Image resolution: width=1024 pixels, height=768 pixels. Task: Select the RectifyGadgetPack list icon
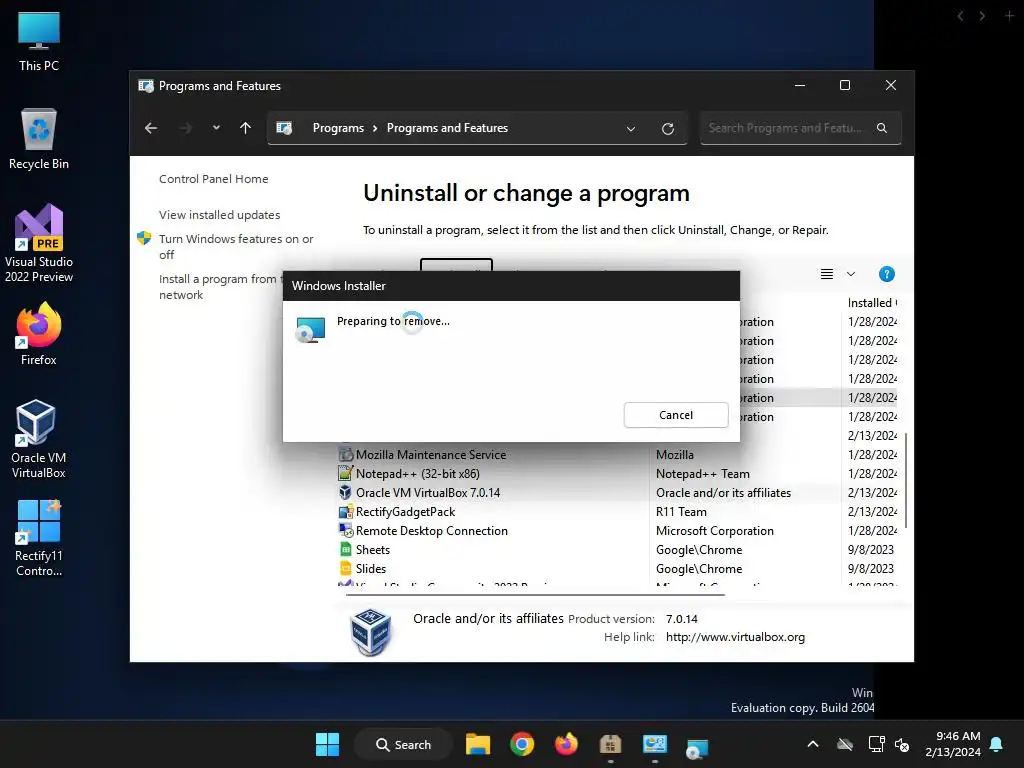pos(345,511)
